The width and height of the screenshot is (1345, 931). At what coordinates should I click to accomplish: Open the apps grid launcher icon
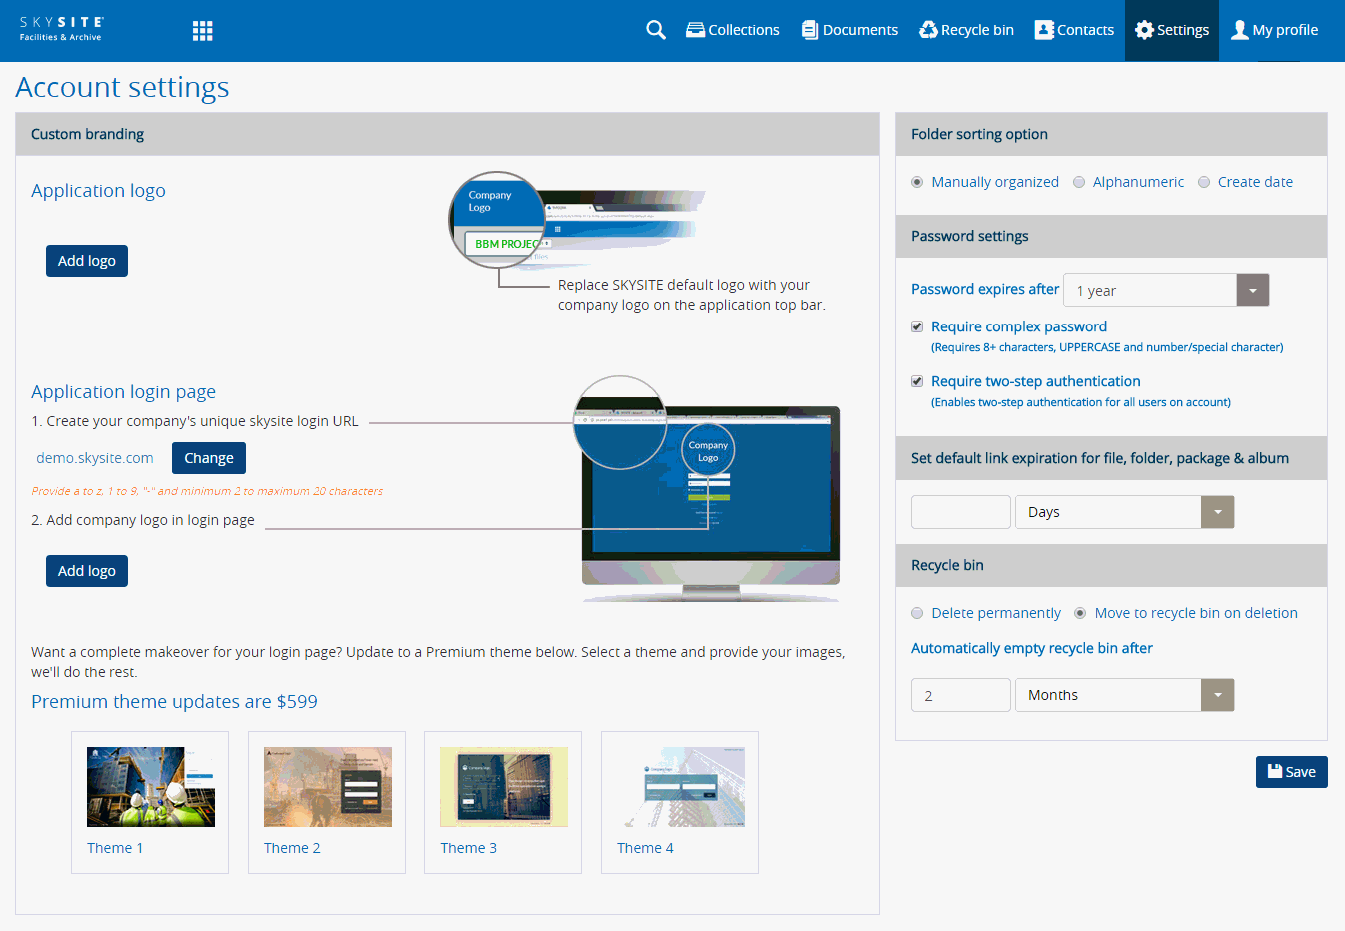pyautogui.click(x=202, y=31)
